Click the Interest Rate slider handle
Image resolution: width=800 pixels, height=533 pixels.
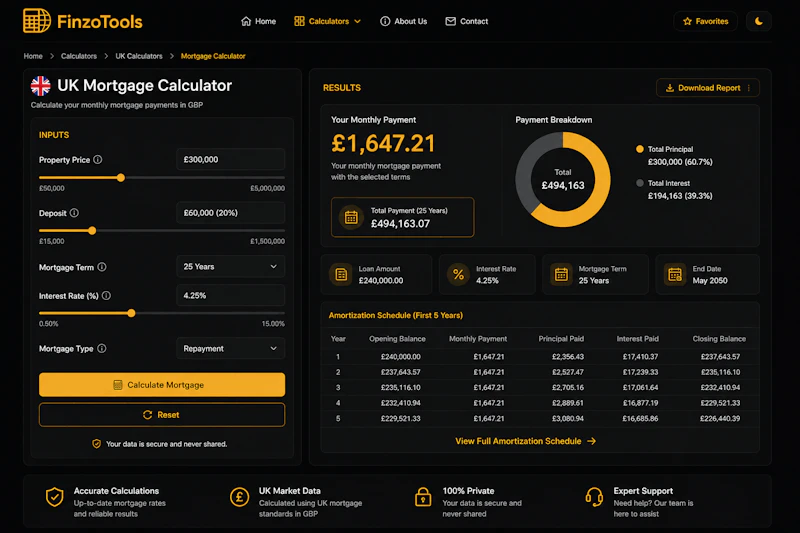coord(132,313)
